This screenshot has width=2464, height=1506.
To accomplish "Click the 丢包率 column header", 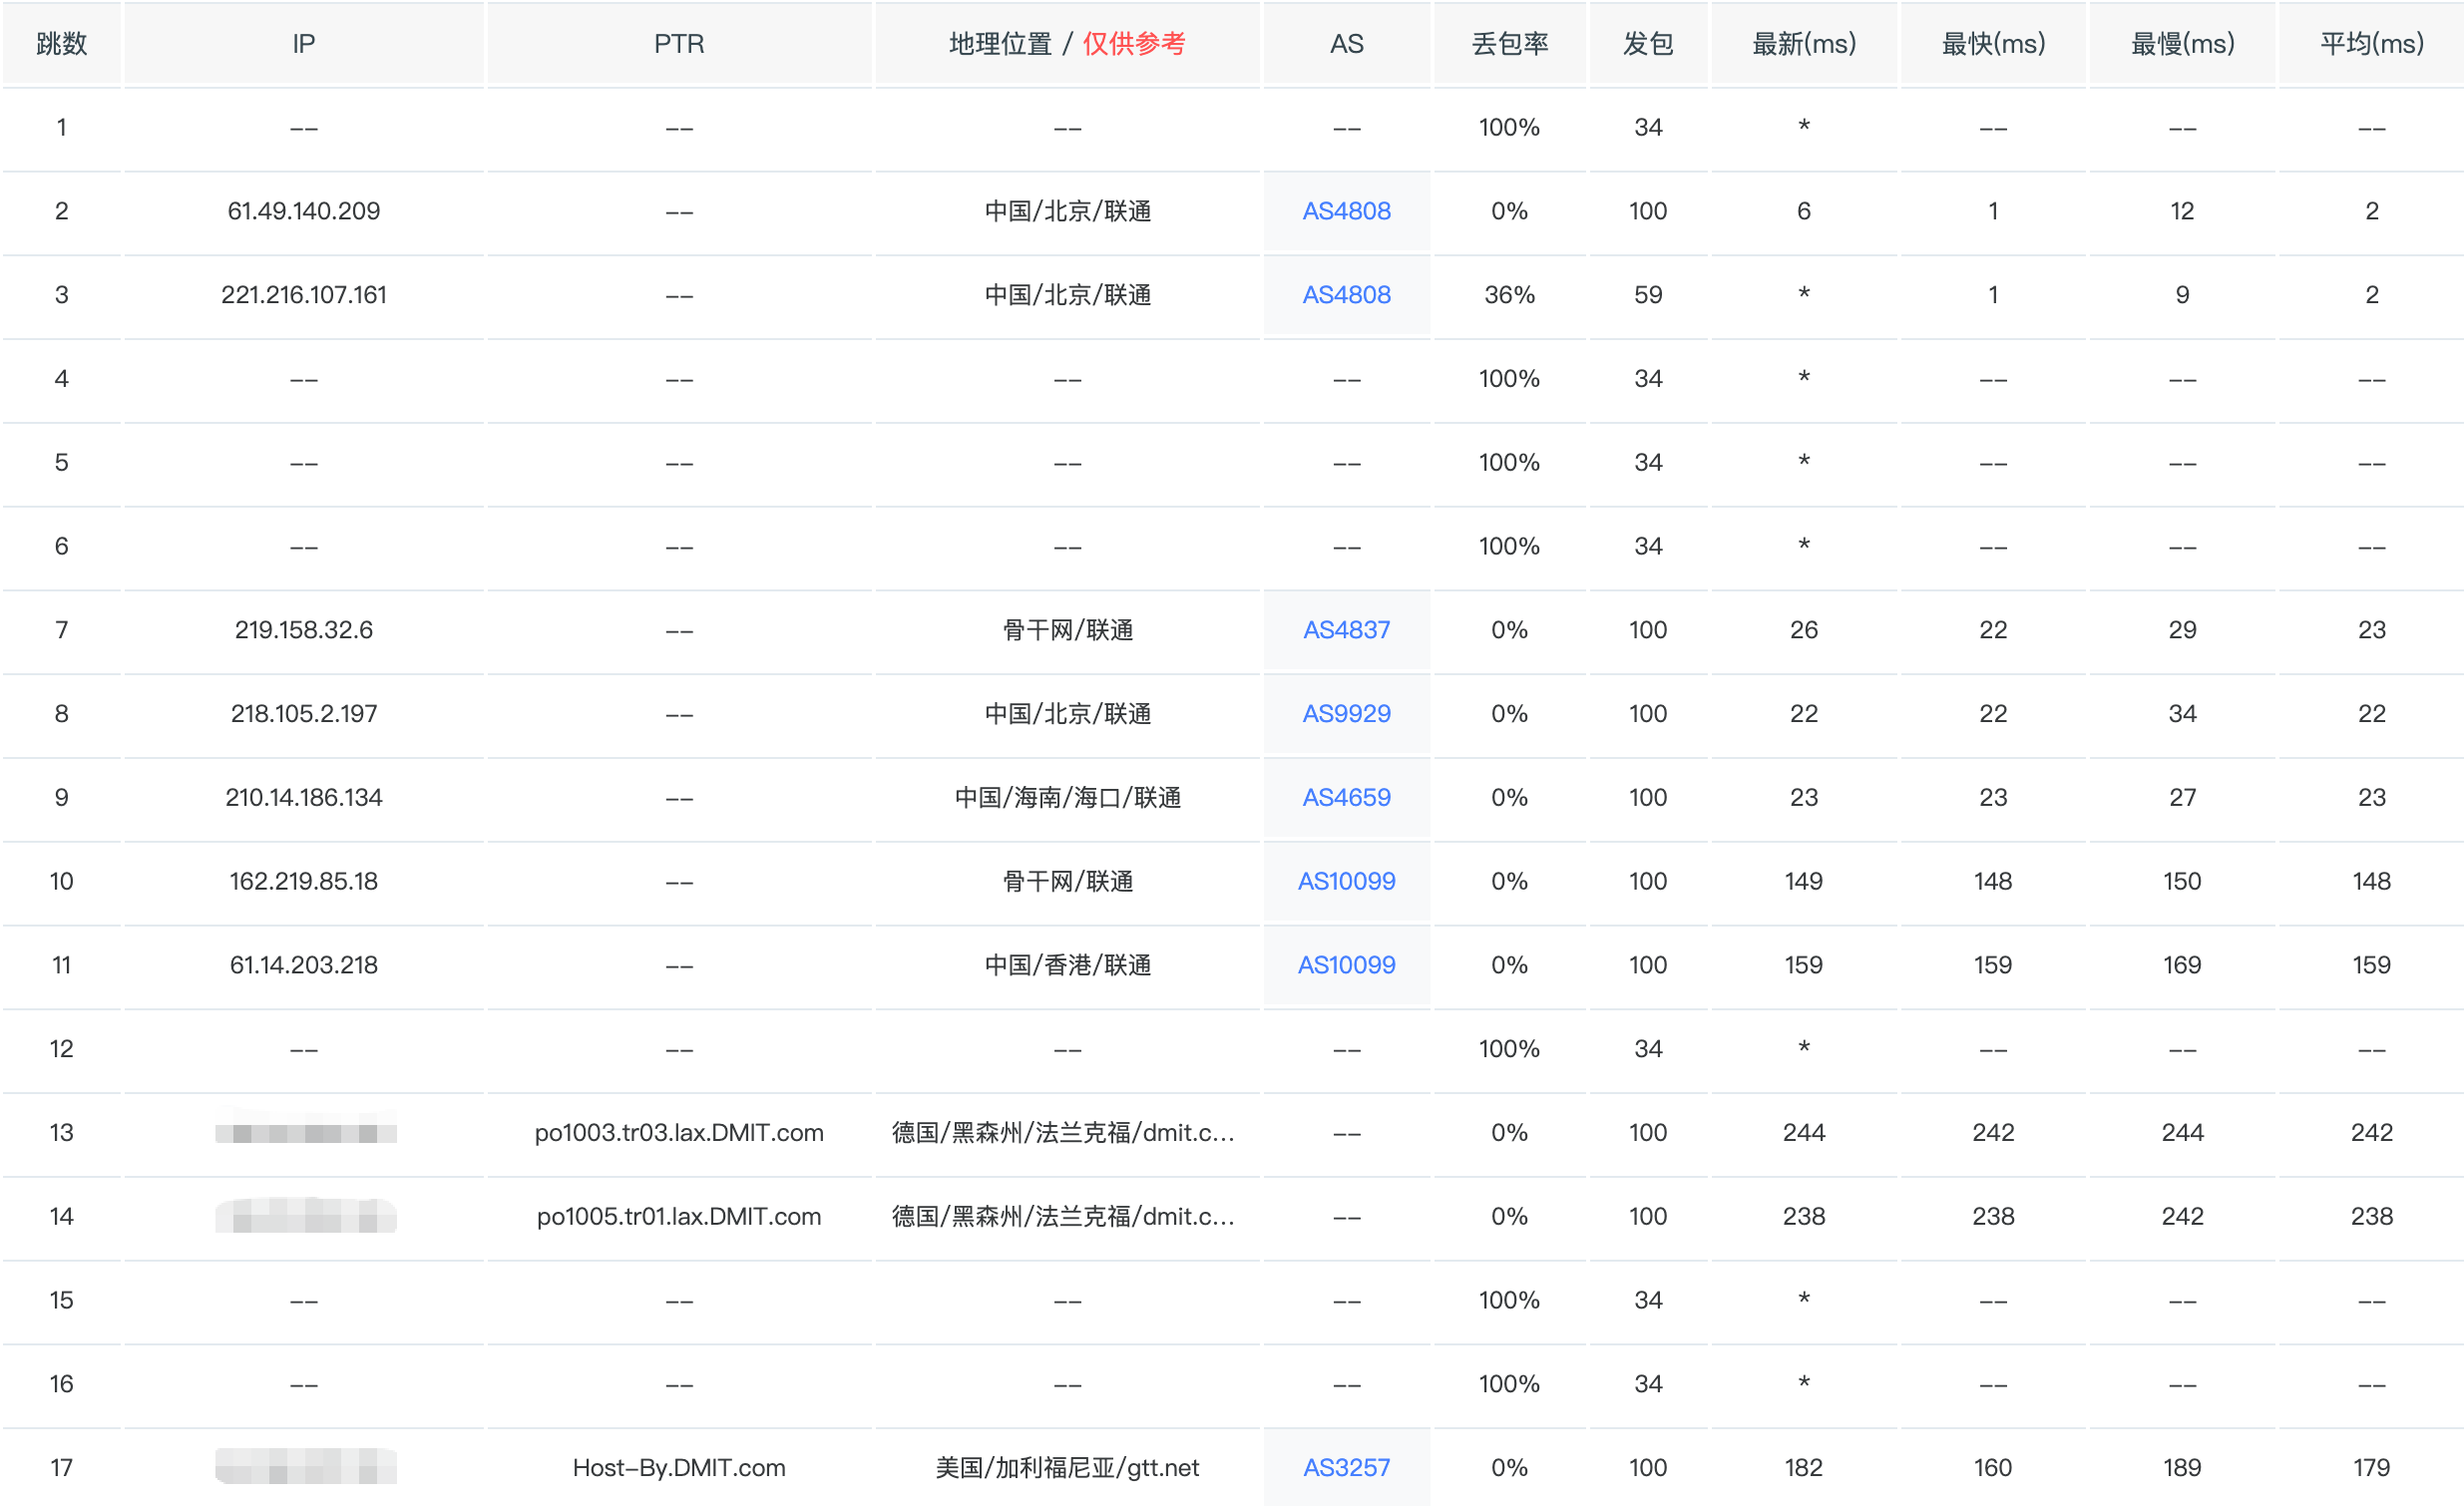I will click(1509, 44).
